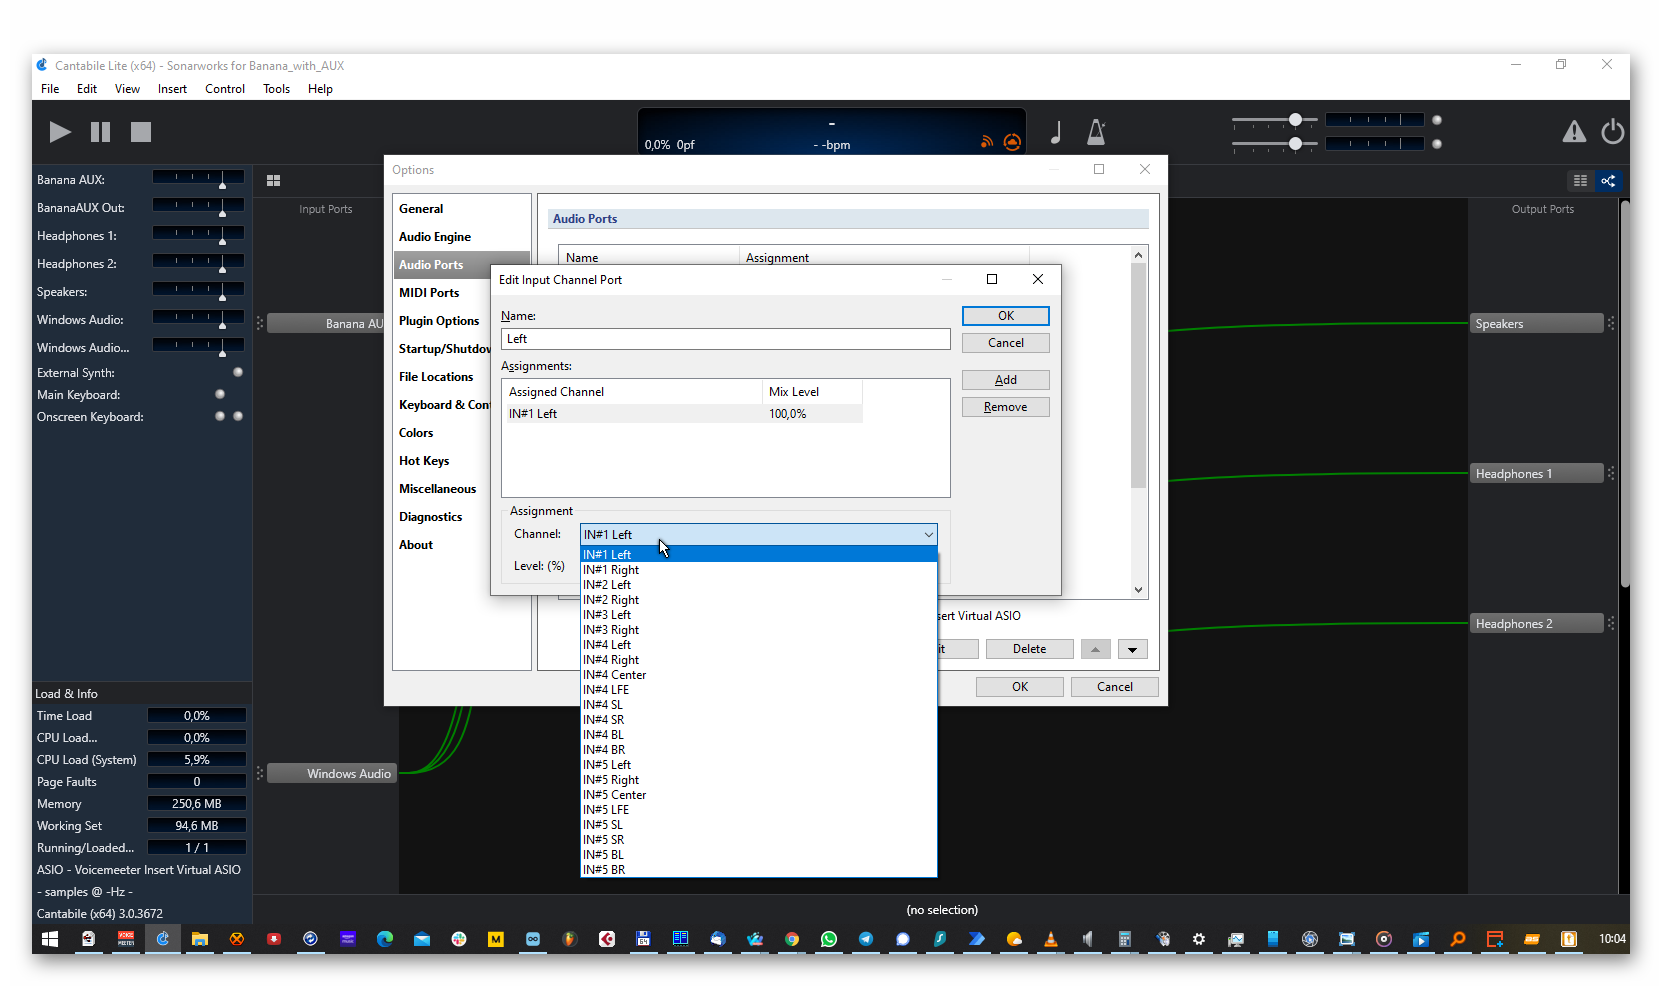Switch to the routing view icon
The image size is (1662, 986).
(1608, 181)
